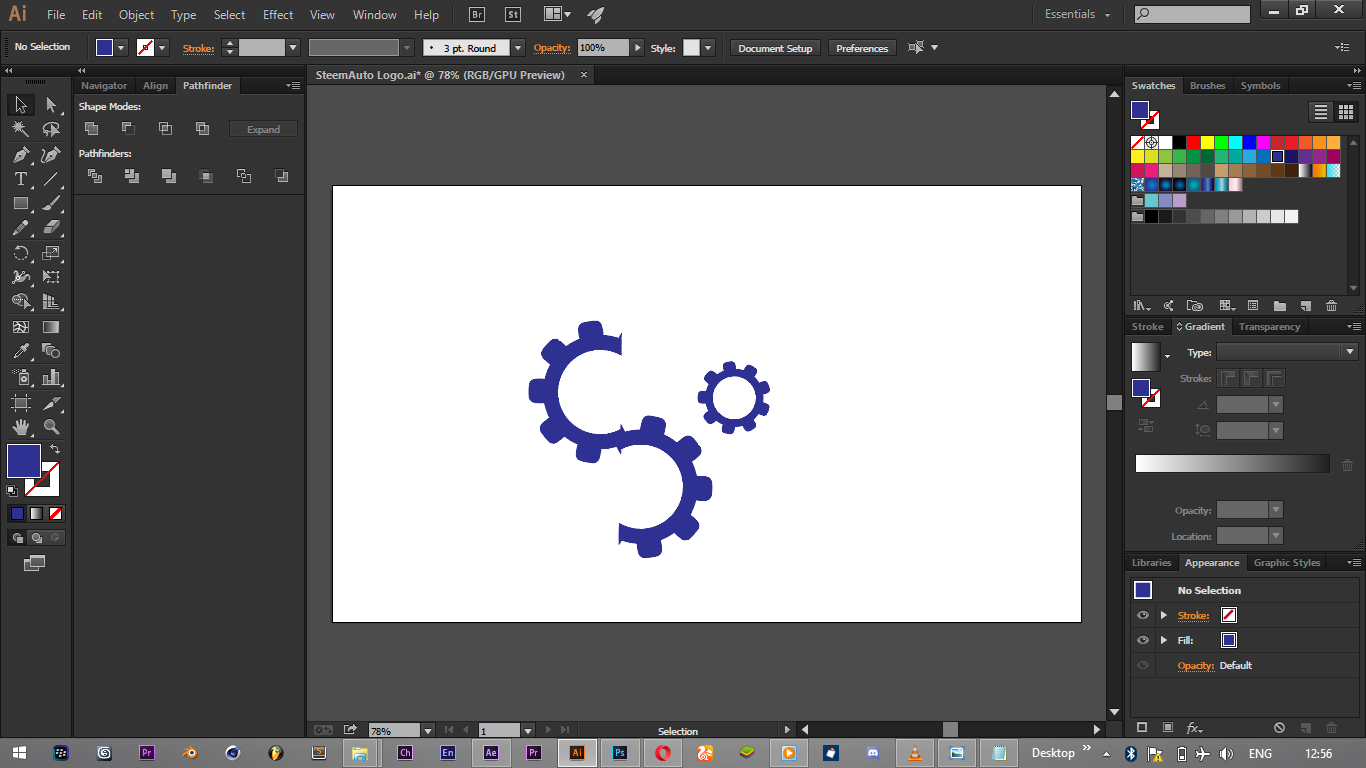Screen dimensions: 1366x768
Task: Choose the Direct Selection tool
Action: [51, 105]
